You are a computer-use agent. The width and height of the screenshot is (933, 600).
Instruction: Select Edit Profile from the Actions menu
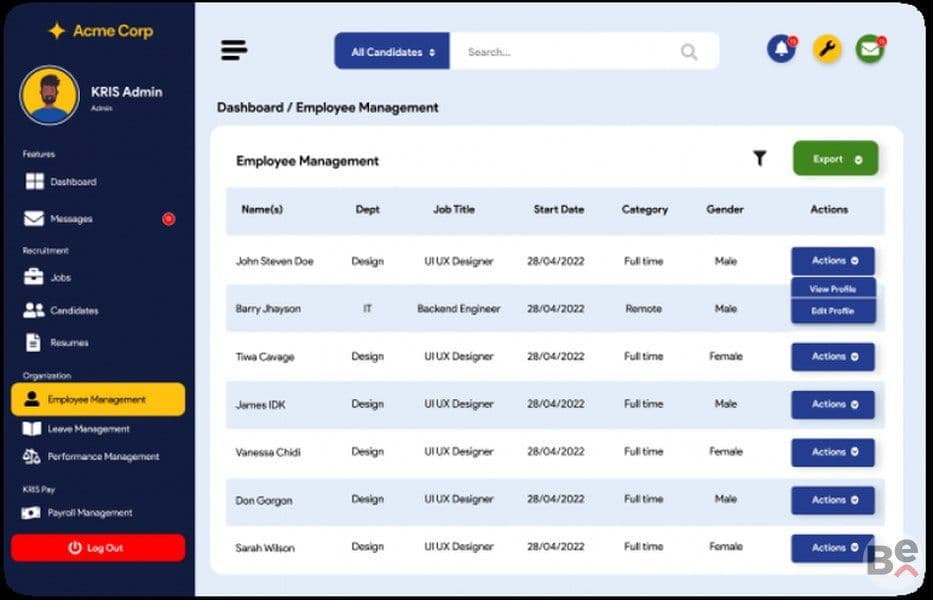833,311
